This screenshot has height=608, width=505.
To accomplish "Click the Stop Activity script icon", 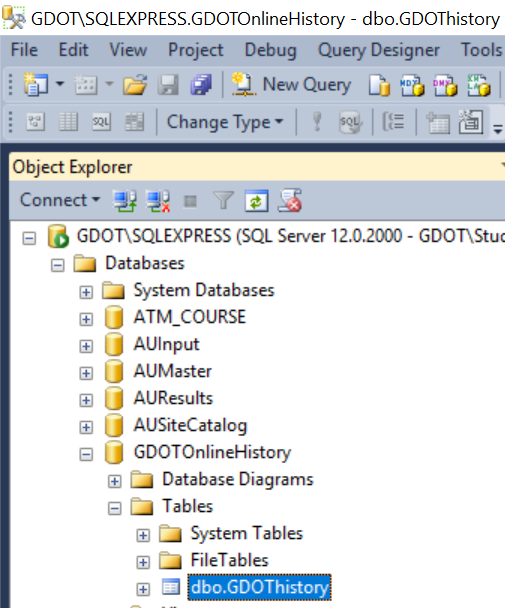I will [x=290, y=201].
